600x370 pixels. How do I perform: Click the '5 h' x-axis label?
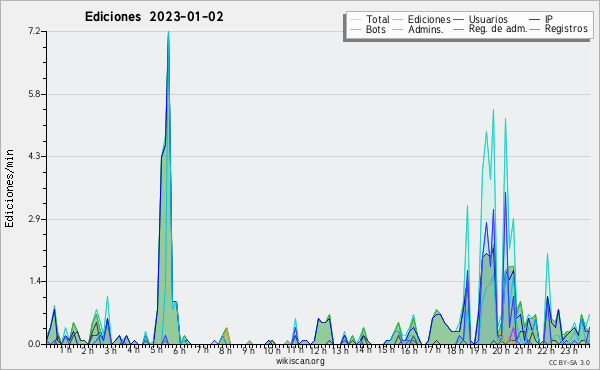tap(156, 350)
